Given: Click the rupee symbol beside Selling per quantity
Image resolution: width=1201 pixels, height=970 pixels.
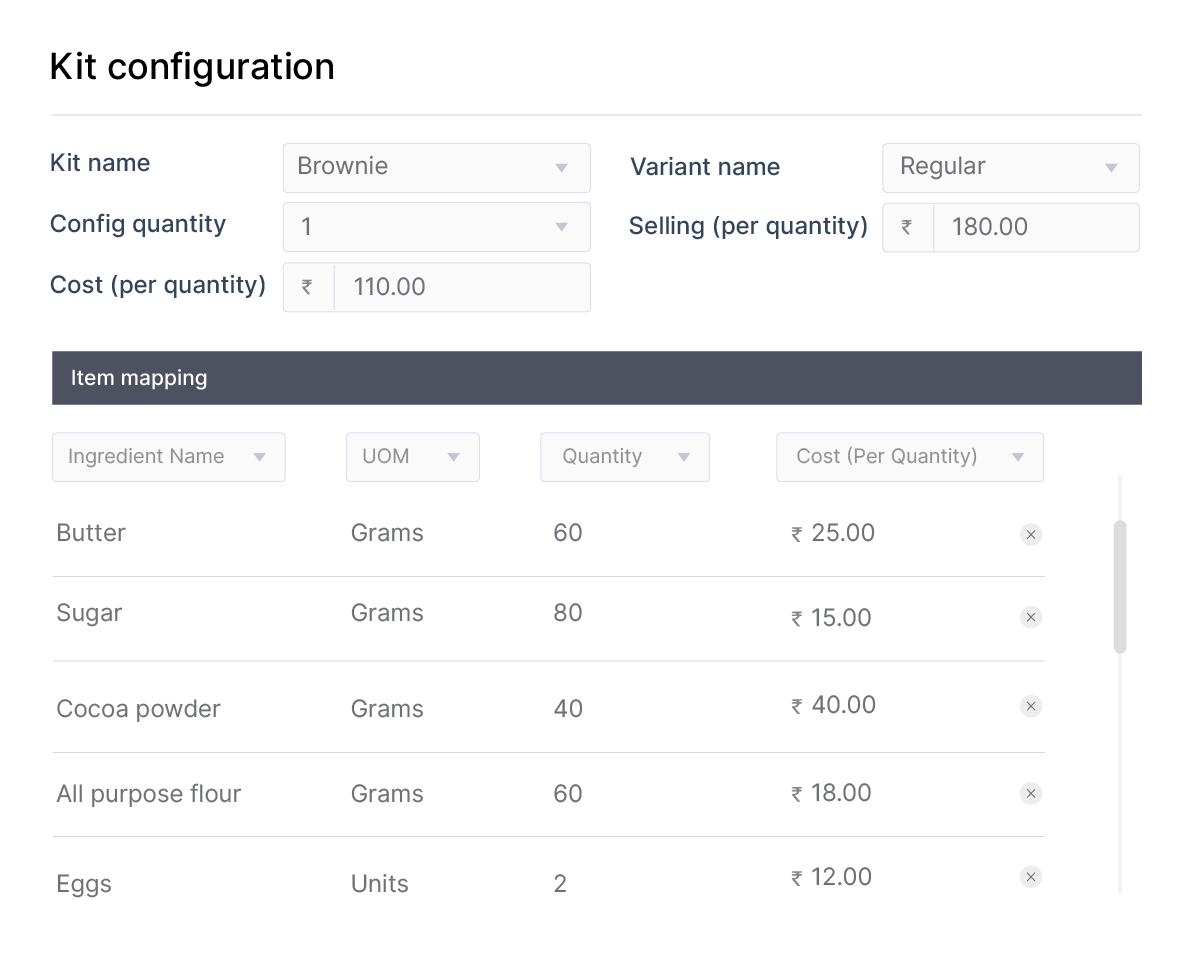Looking at the screenshot, I should point(907,227).
